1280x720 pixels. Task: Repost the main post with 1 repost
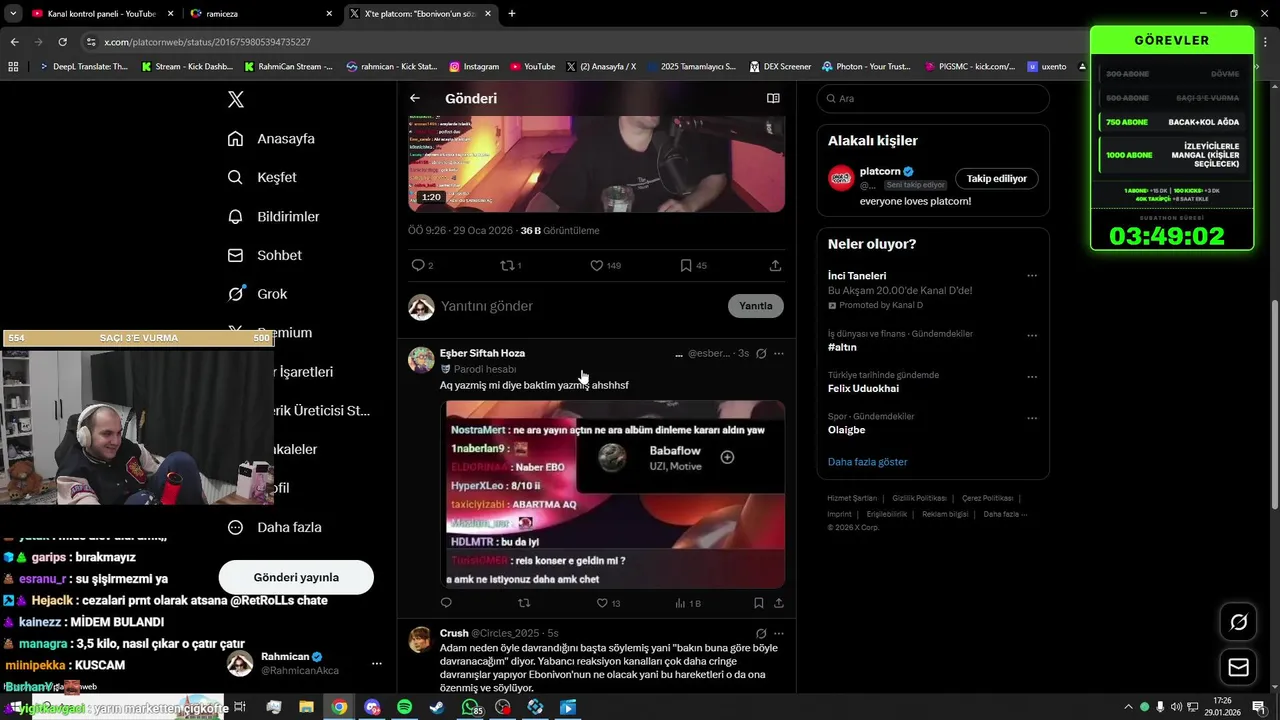pyautogui.click(x=507, y=265)
